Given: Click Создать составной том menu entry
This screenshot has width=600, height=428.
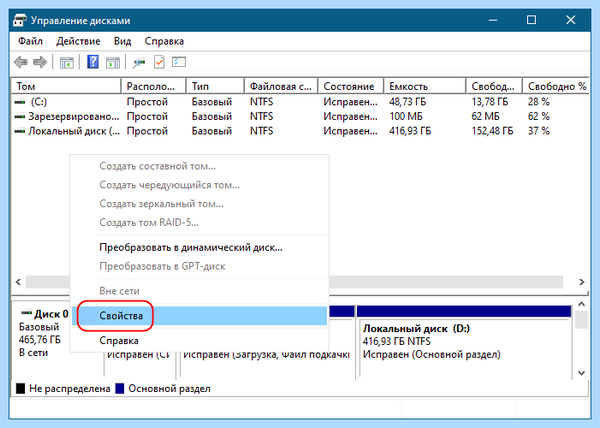Looking at the screenshot, I should tap(199, 166).
